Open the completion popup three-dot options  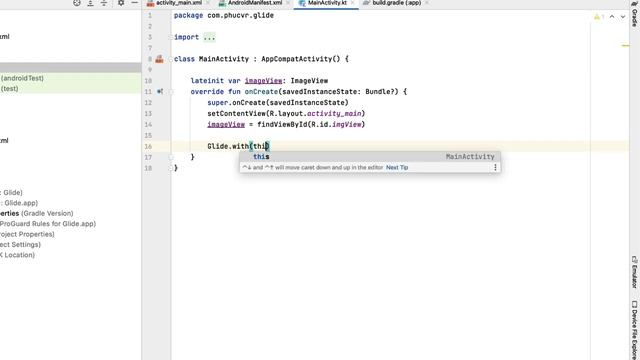[x=495, y=167]
